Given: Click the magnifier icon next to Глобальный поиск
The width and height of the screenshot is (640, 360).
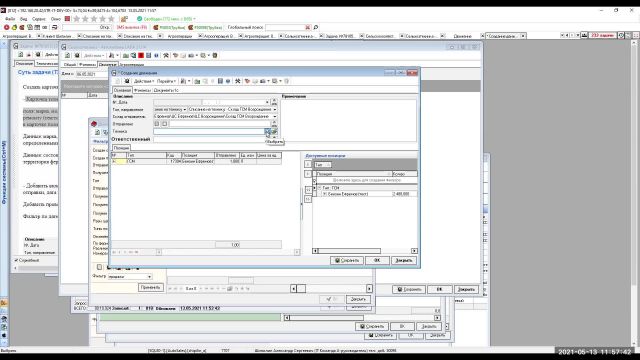Looking at the screenshot, I should click(x=316, y=27).
